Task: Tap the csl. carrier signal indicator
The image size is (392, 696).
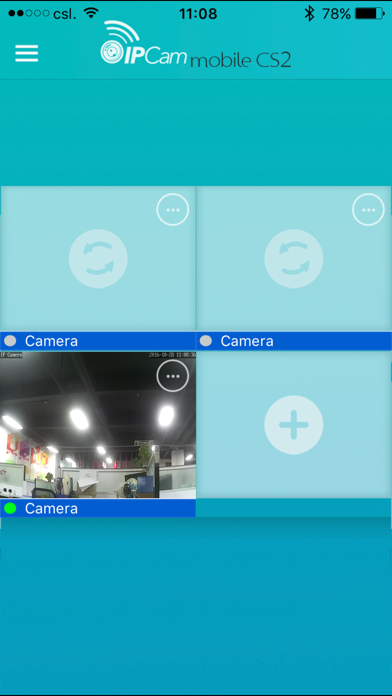Action: pyautogui.click(x=42, y=14)
